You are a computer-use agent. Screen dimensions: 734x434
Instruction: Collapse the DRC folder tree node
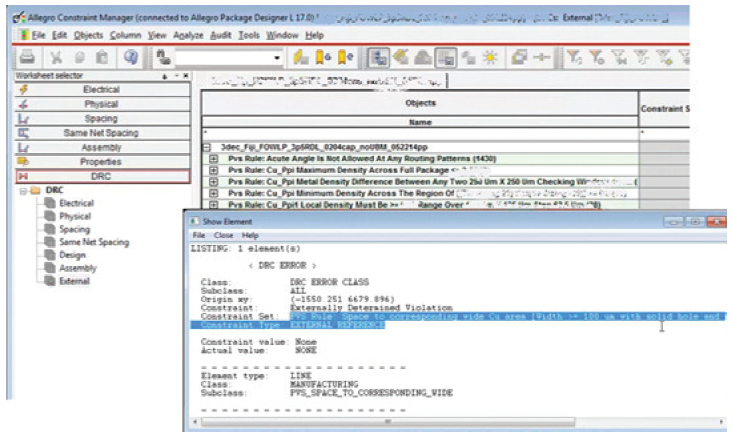(22, 191)
